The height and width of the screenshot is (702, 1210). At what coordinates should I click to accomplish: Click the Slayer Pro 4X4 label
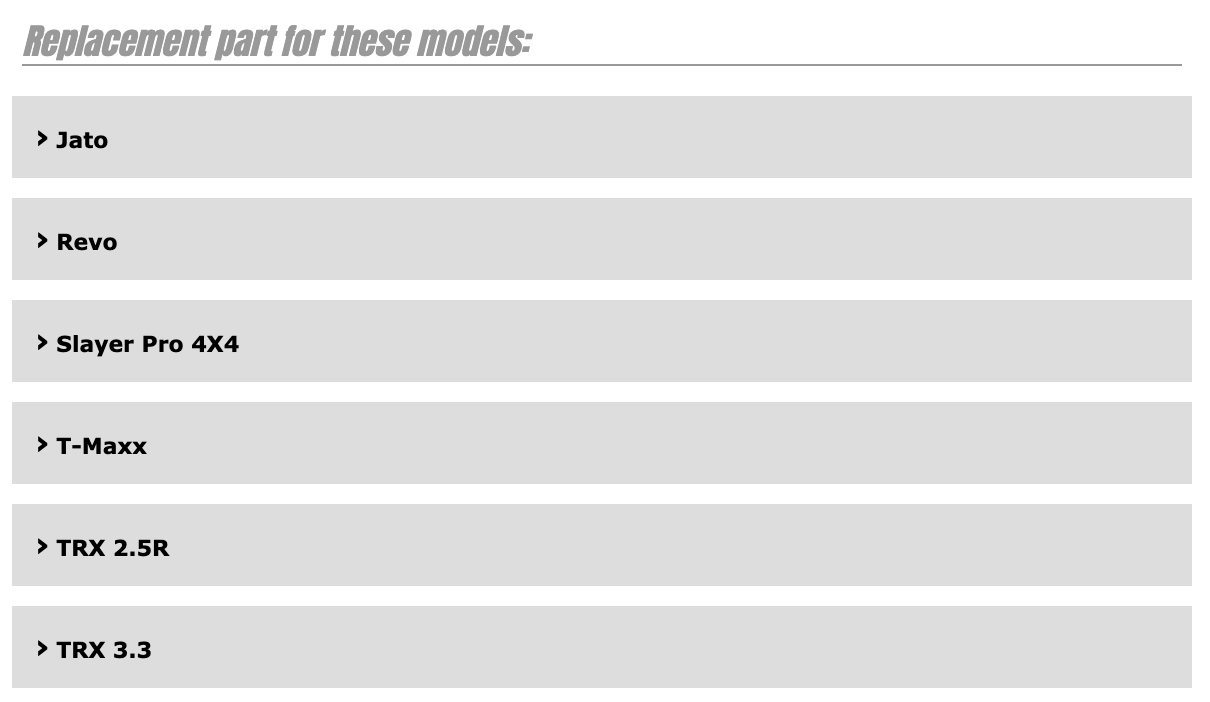(x=148, y=344)
